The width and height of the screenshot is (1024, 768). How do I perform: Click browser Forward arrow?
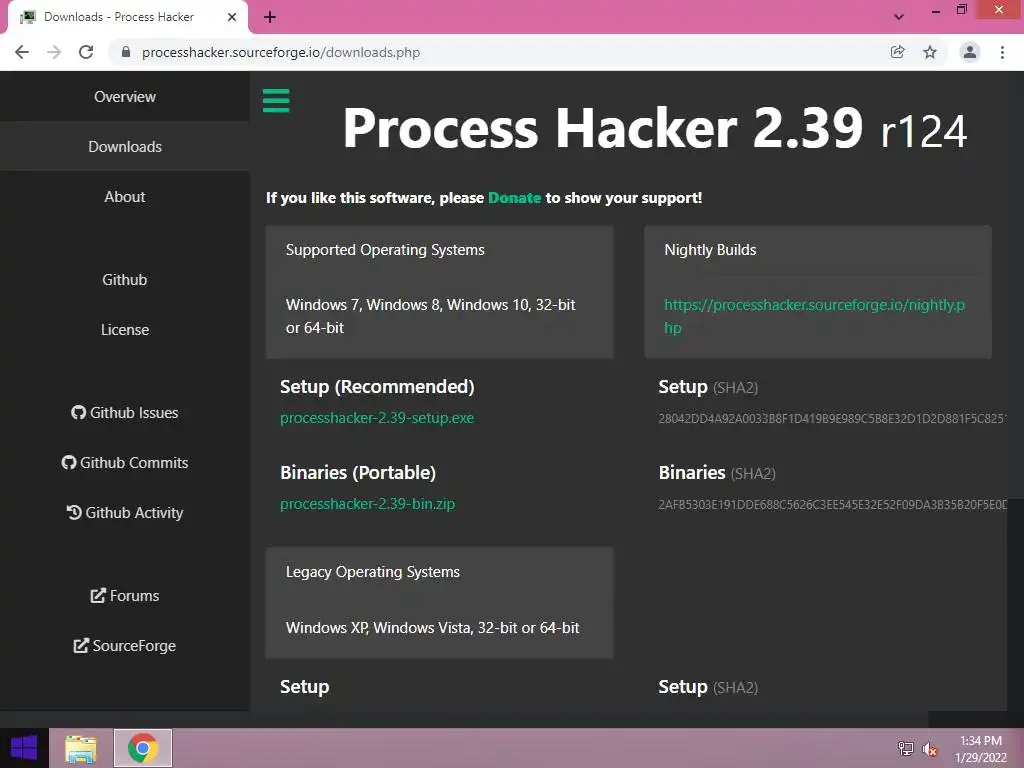(x=54, y=52)
